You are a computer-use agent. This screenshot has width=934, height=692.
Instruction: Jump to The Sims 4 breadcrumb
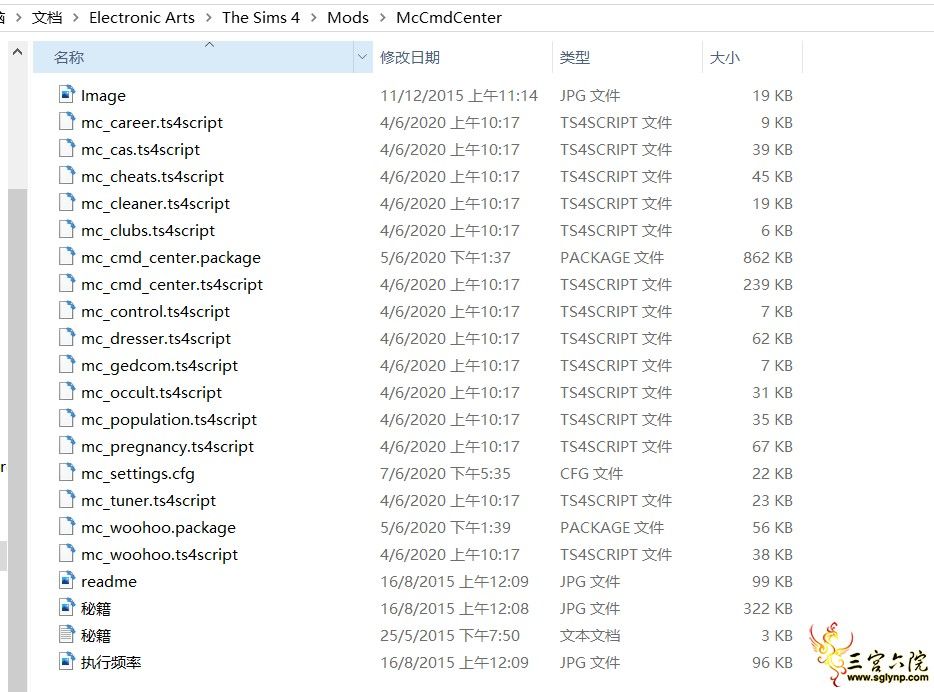[261, 18]
